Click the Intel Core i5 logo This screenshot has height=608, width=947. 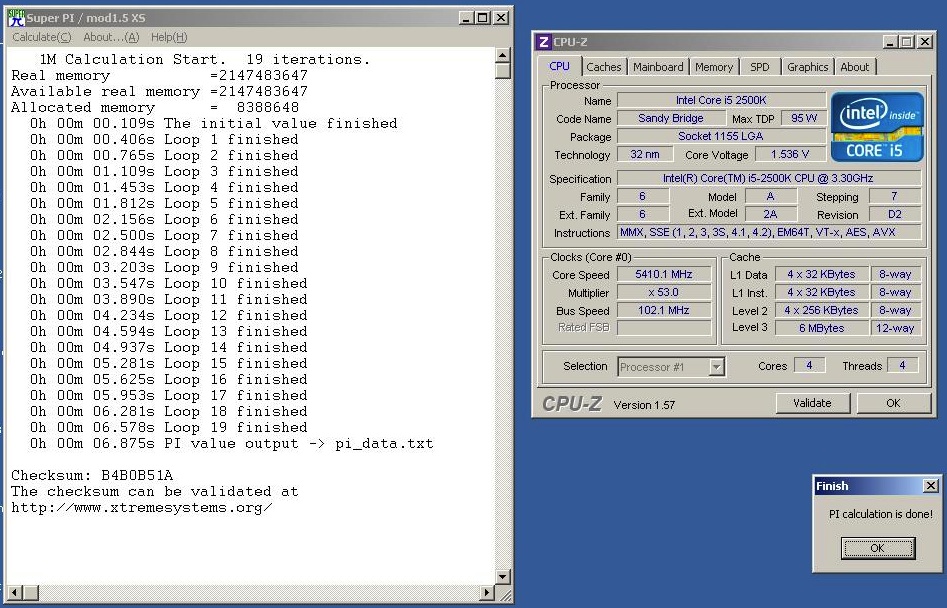878,127
